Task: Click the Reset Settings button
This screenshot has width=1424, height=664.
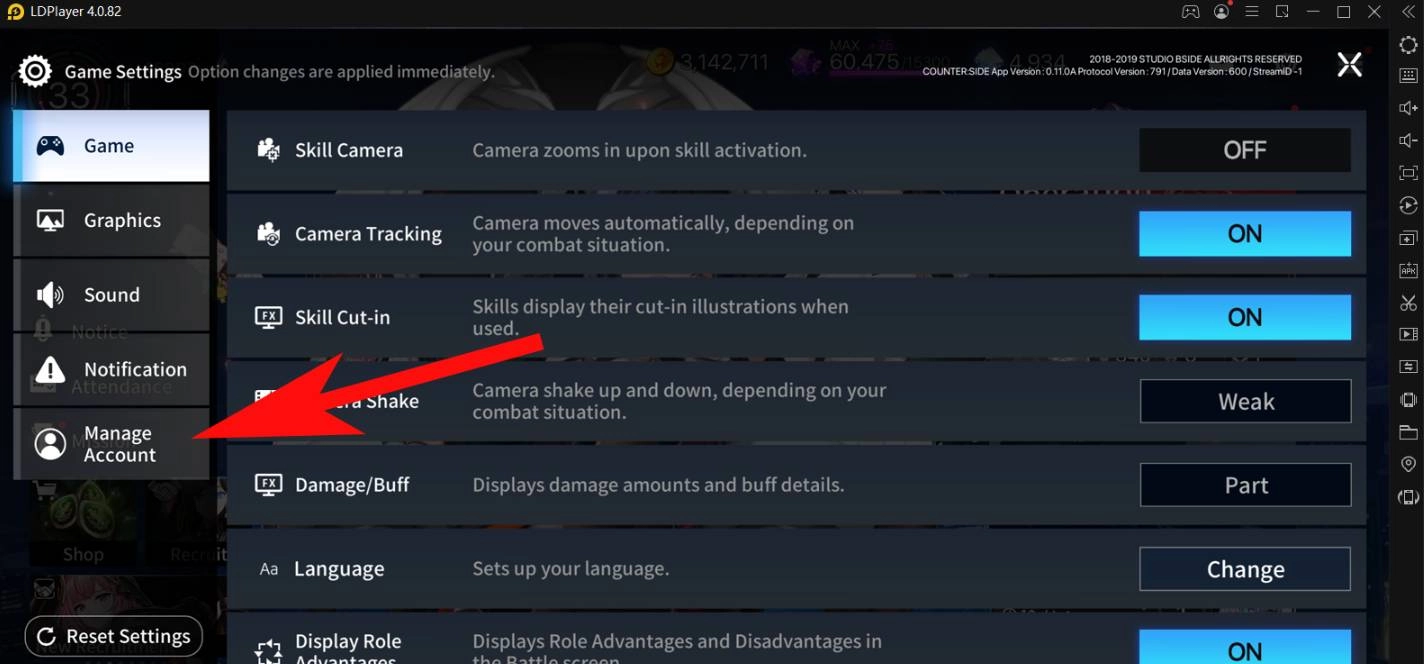Action: point(113,636)
